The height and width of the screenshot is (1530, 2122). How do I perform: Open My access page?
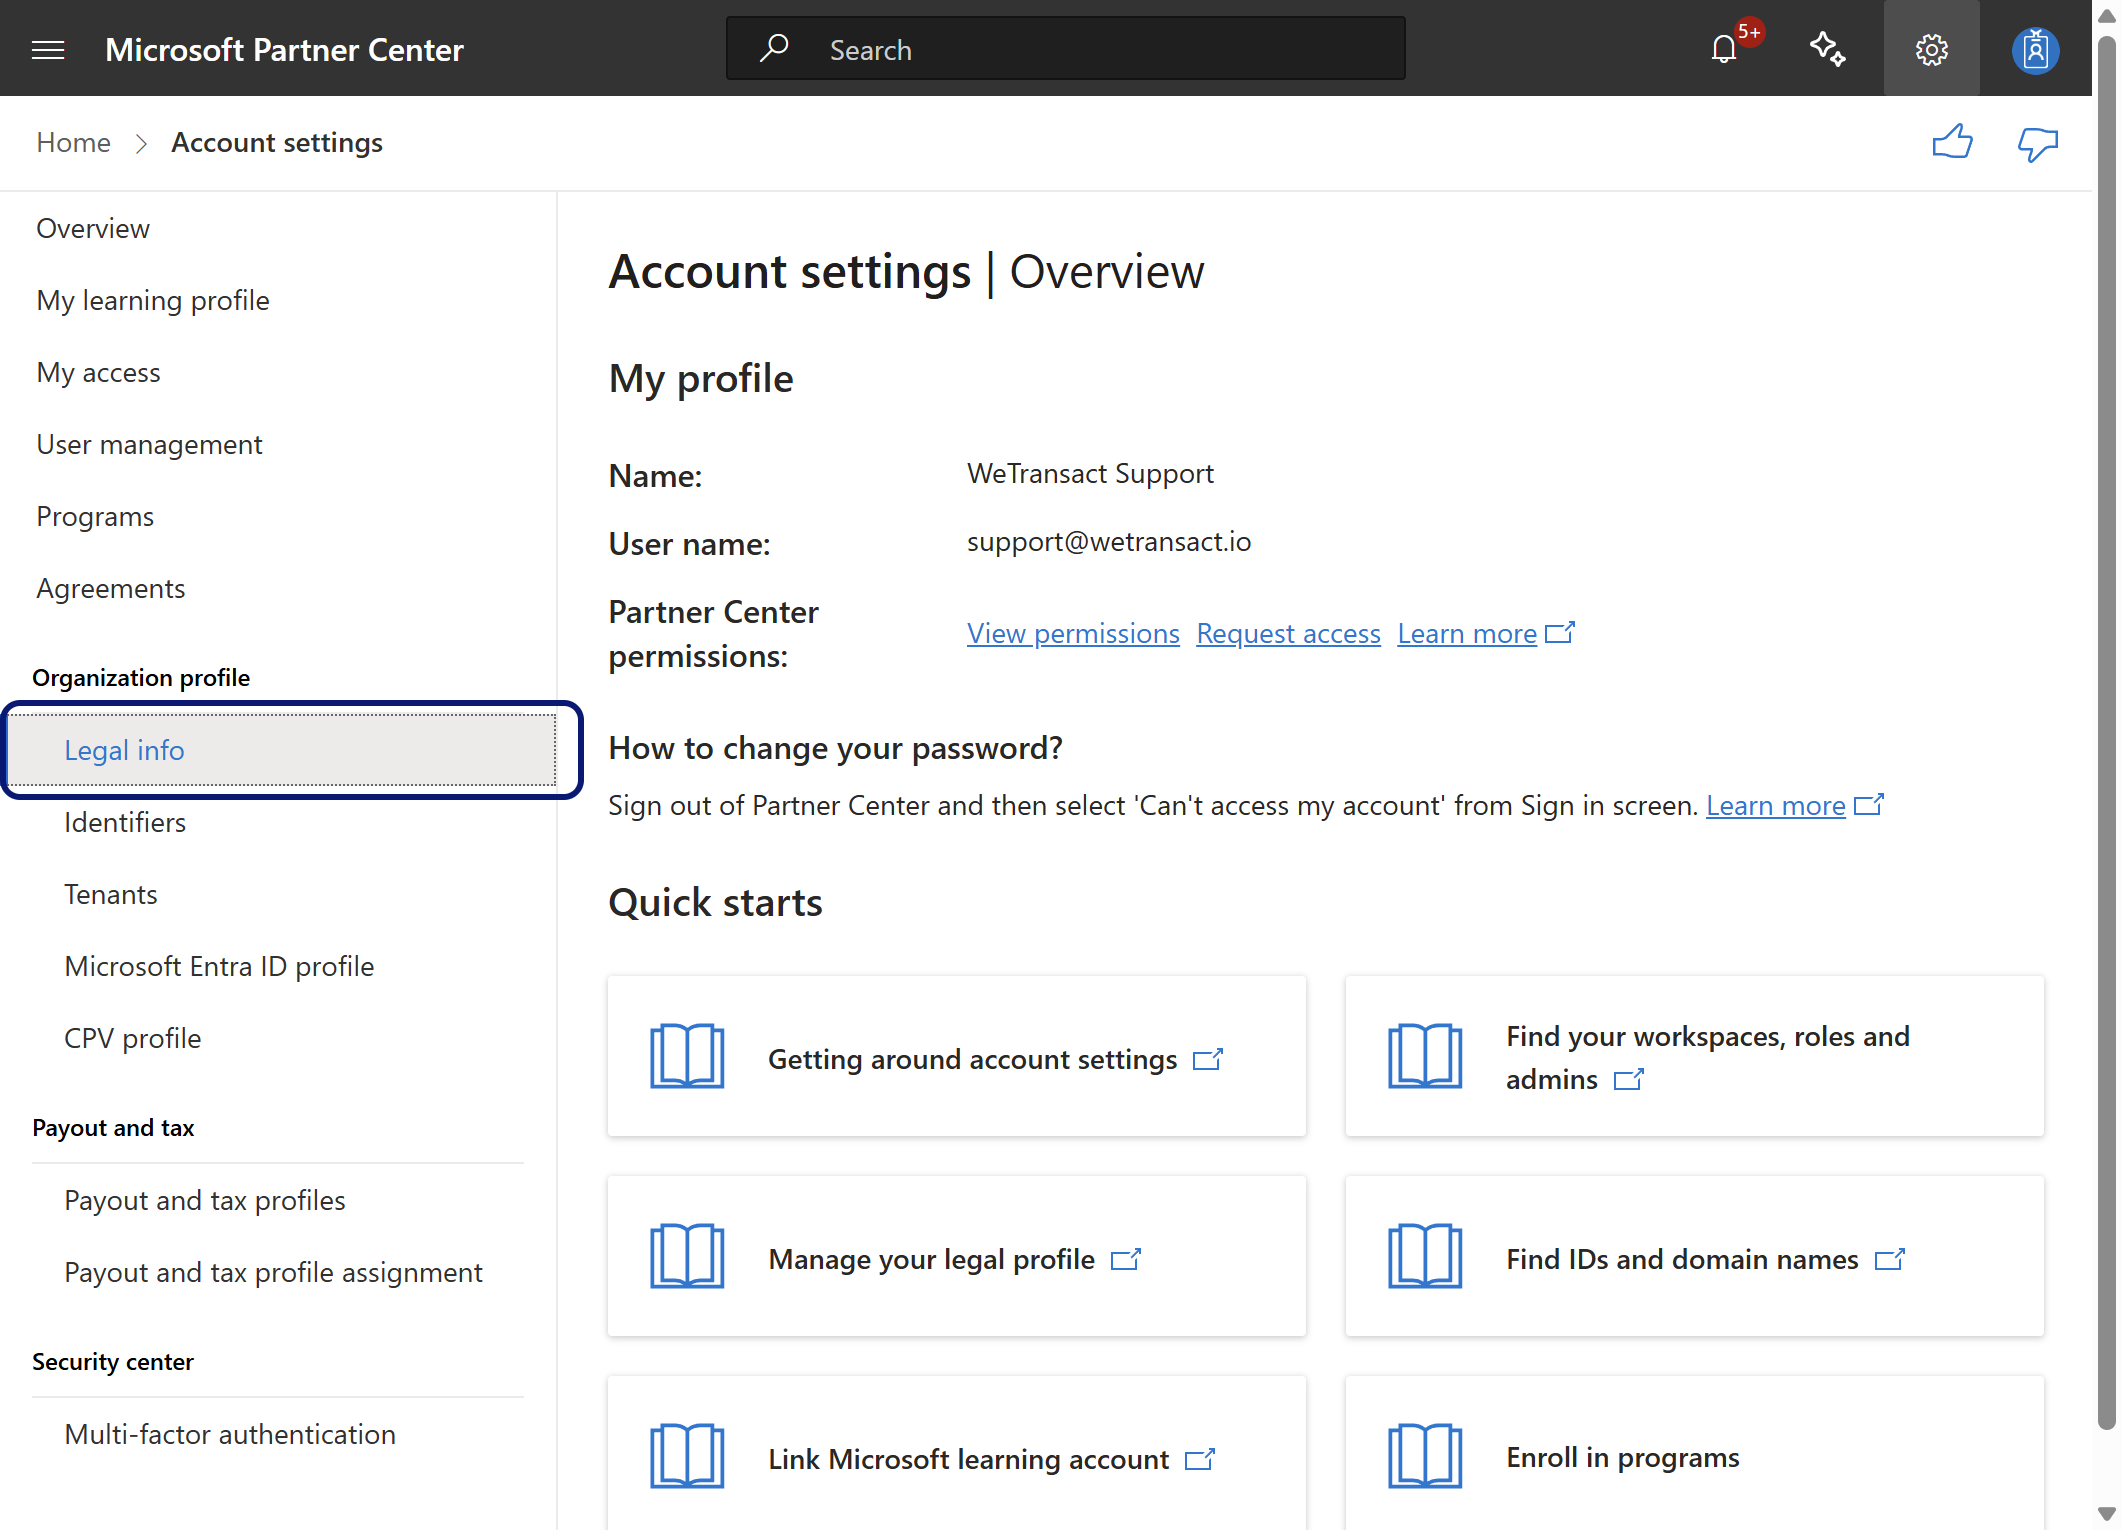coord(98,373)
